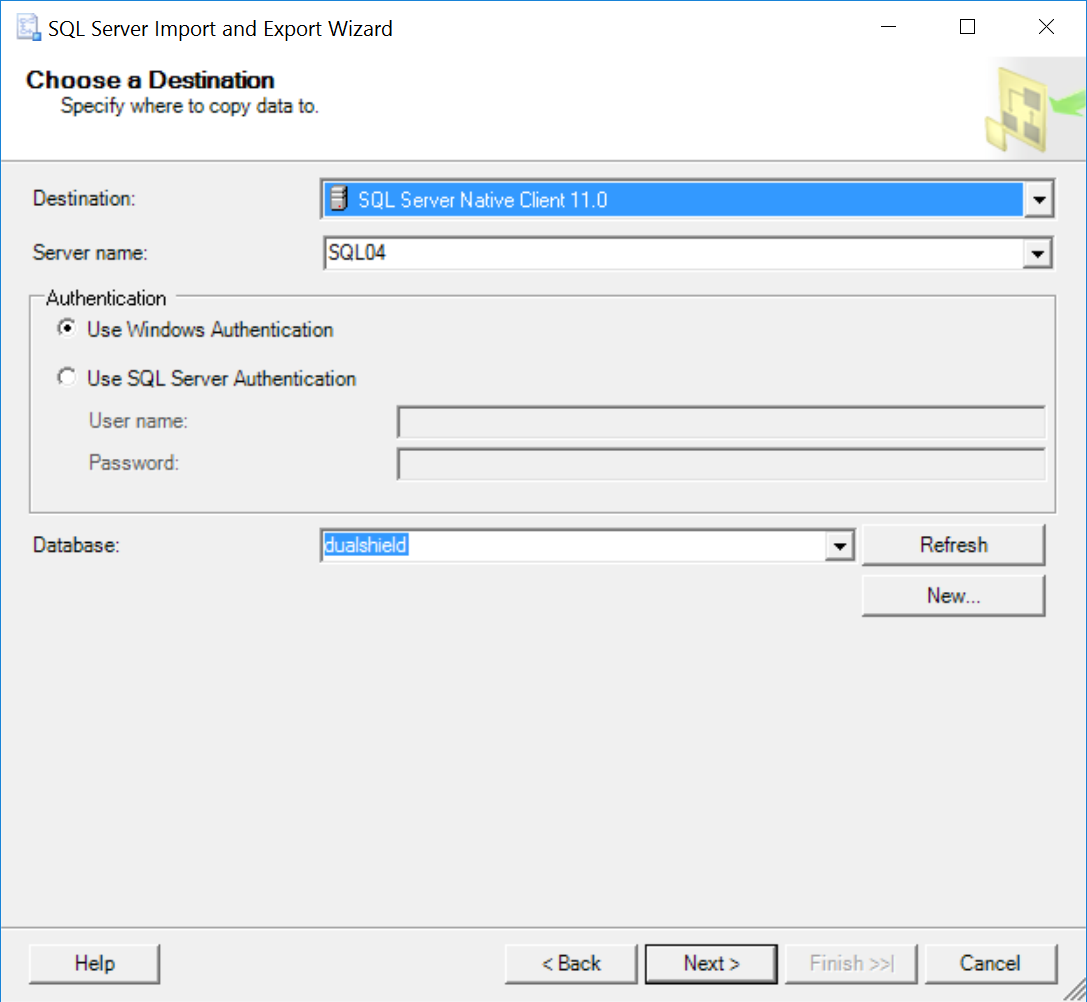Expand the Server name dropdown arrow
The width and height of the screenshot is (1087, 1002).
1037,253
